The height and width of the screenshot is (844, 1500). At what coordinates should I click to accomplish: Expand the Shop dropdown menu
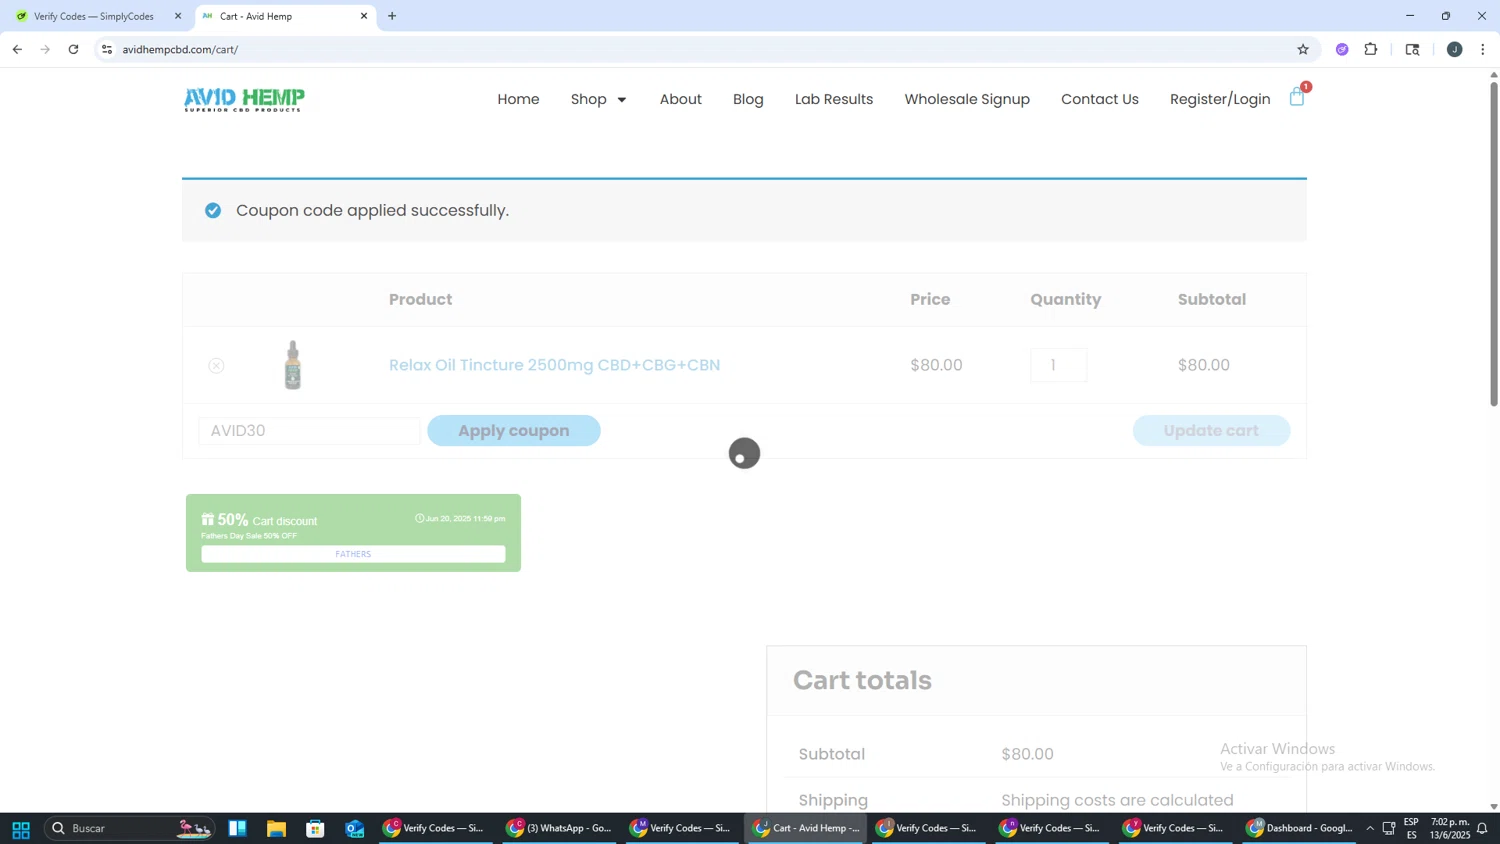click(x=598, y=99)
